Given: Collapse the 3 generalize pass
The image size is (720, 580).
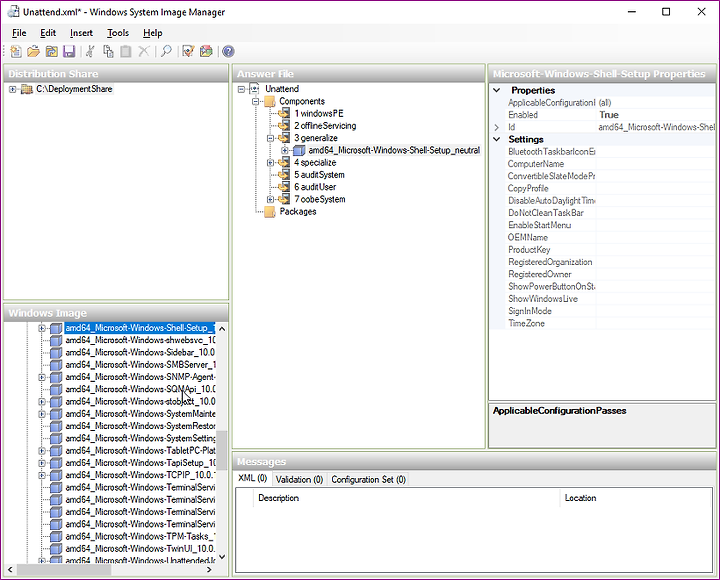Looking at the screenshot, I should point(270,138).
